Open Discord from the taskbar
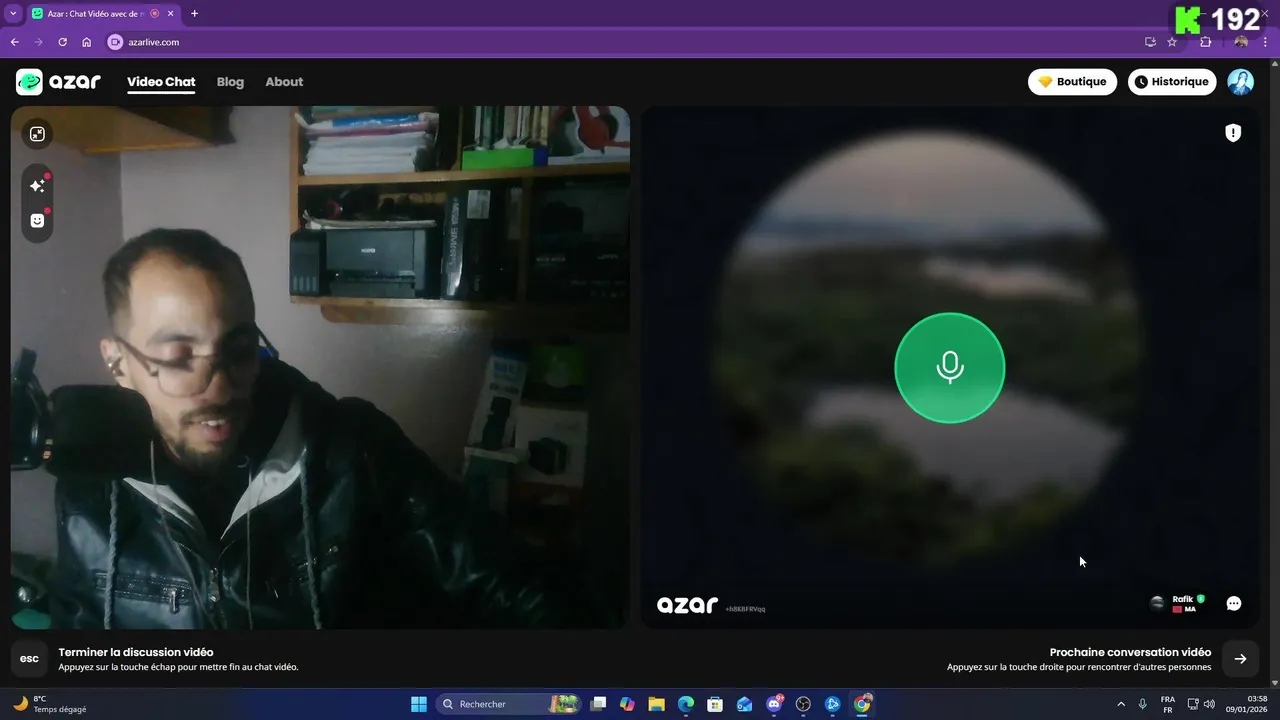 774,704
